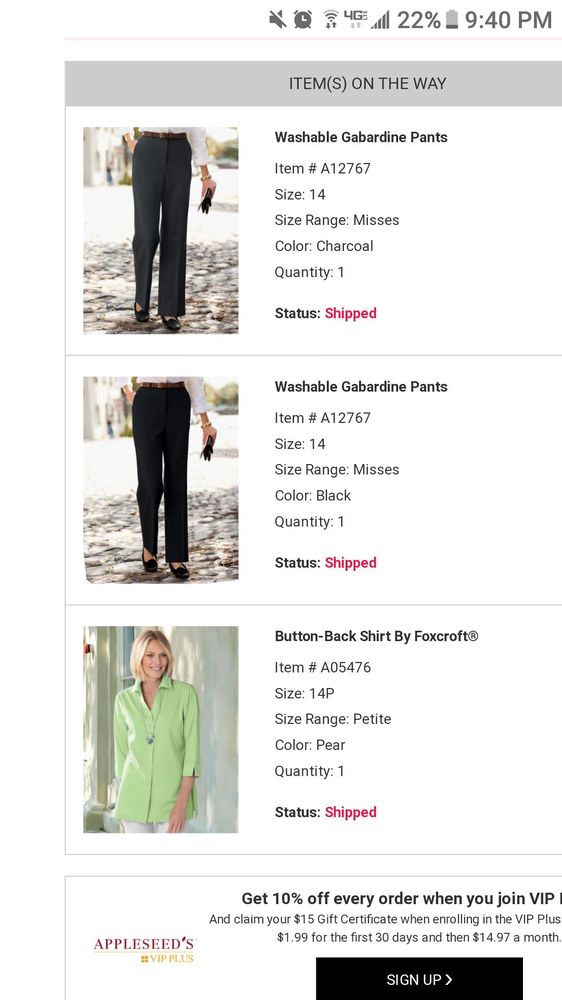Image resolution: width=562 pixels, height=1000 pixels.
Task: Click the Get 10% off VIP headline
Action: pyautogui.click(x=401, y=899)
